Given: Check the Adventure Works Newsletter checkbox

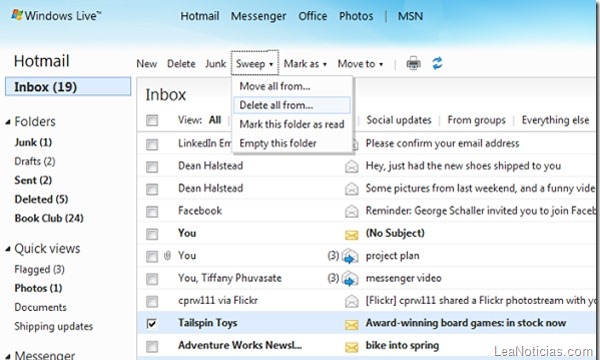Looking at the screenshot, I should (152, 346).
